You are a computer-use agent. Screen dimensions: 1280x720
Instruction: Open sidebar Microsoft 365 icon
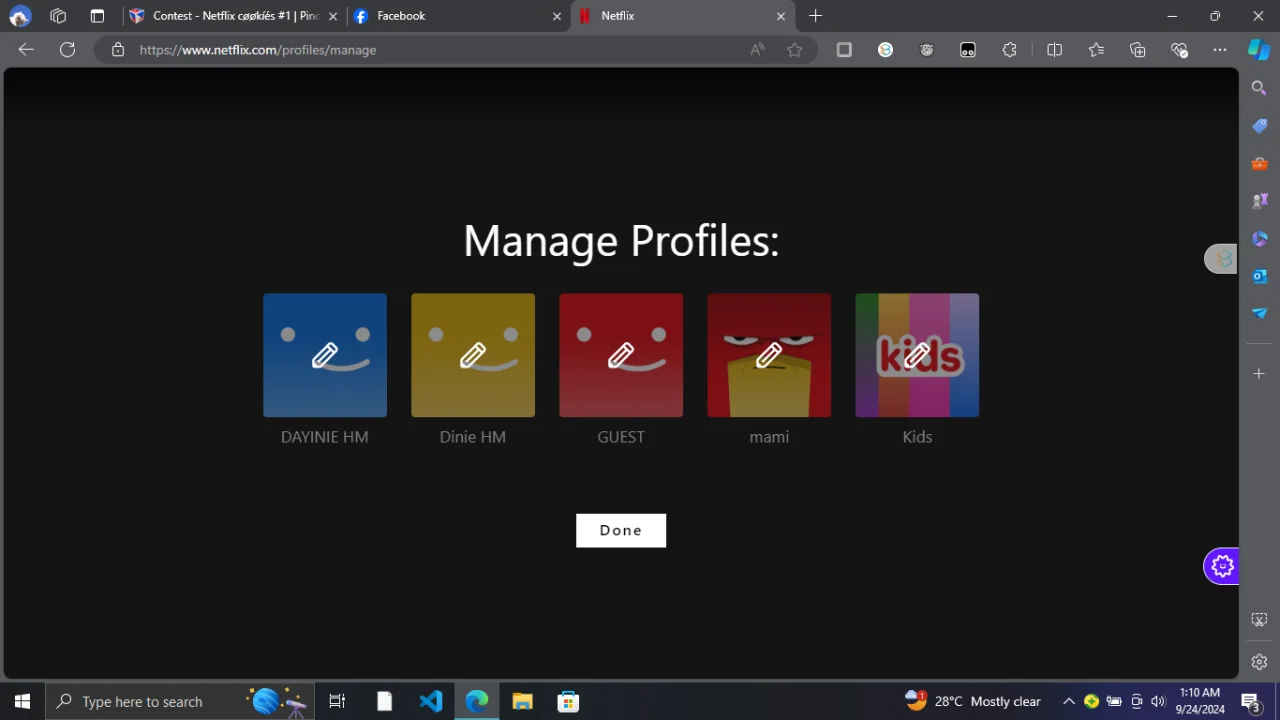click(x=1259, y=239)
